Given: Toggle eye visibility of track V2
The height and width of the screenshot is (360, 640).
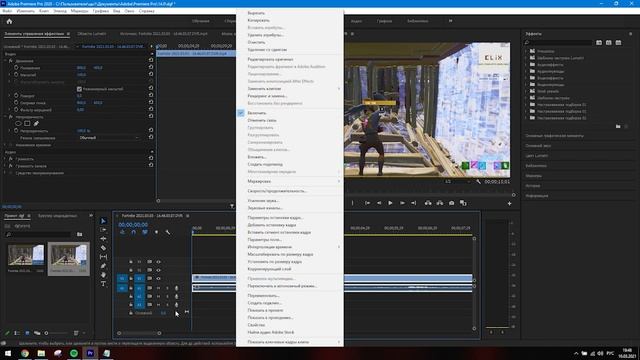Looking at the screenshot, I should [158, 270].
